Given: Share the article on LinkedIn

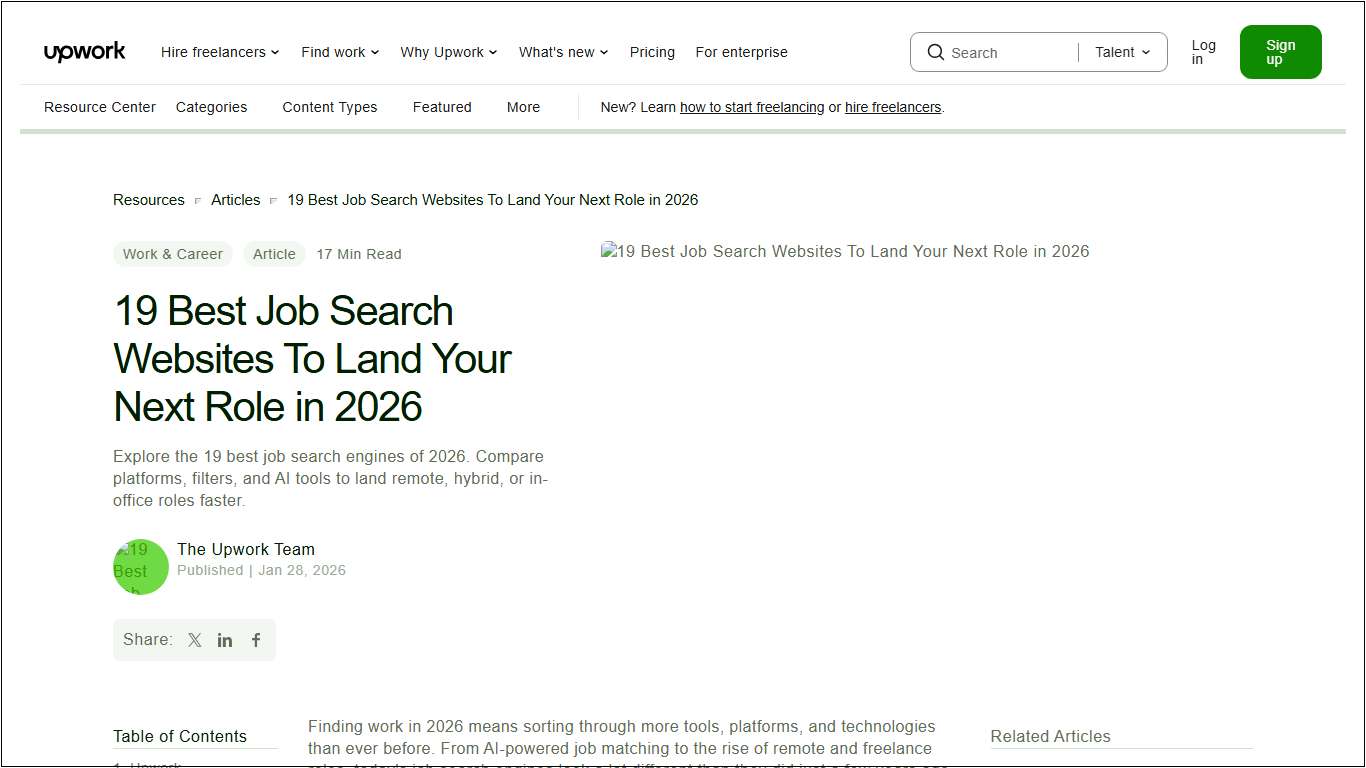Looking at the screenshot, I should [225, 640].
